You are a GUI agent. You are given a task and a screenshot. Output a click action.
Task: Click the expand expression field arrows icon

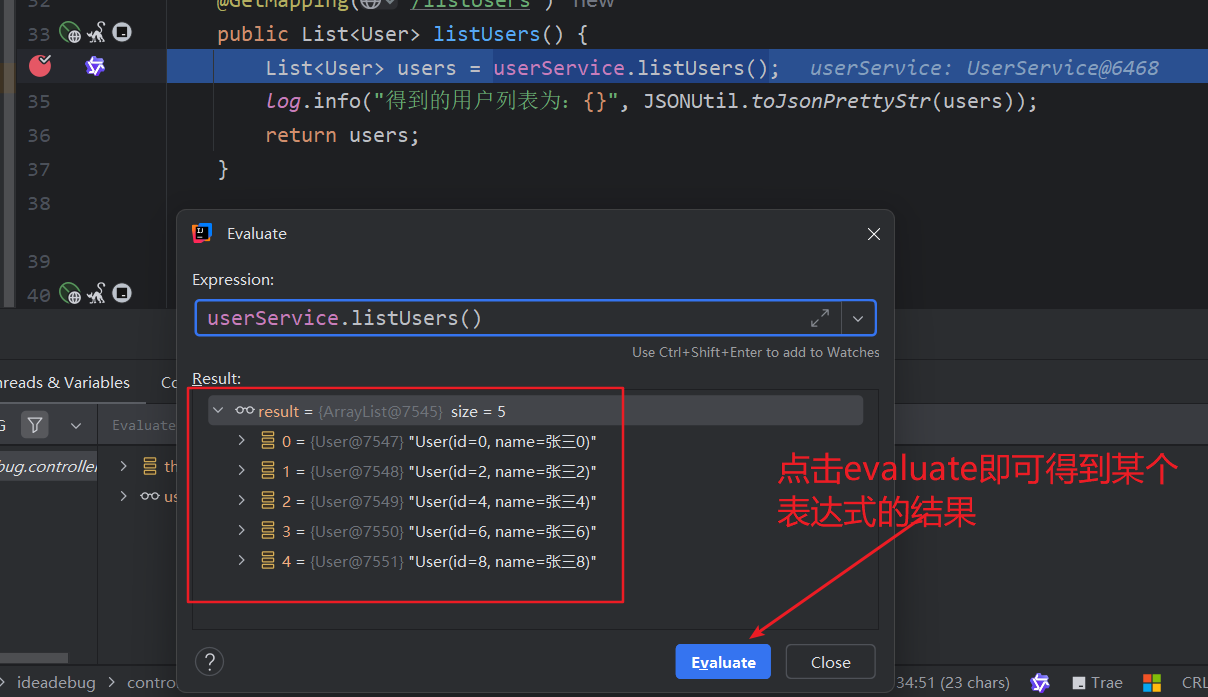click(x=819, y=318)
